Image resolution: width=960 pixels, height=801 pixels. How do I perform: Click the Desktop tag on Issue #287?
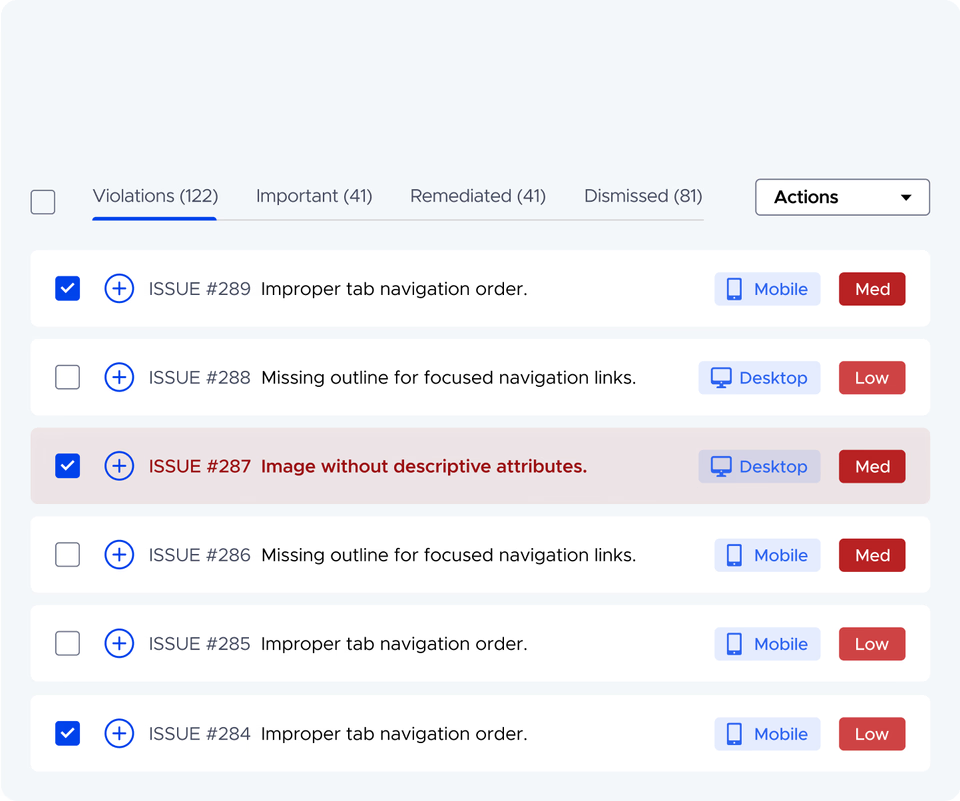(x=759, y=467)
